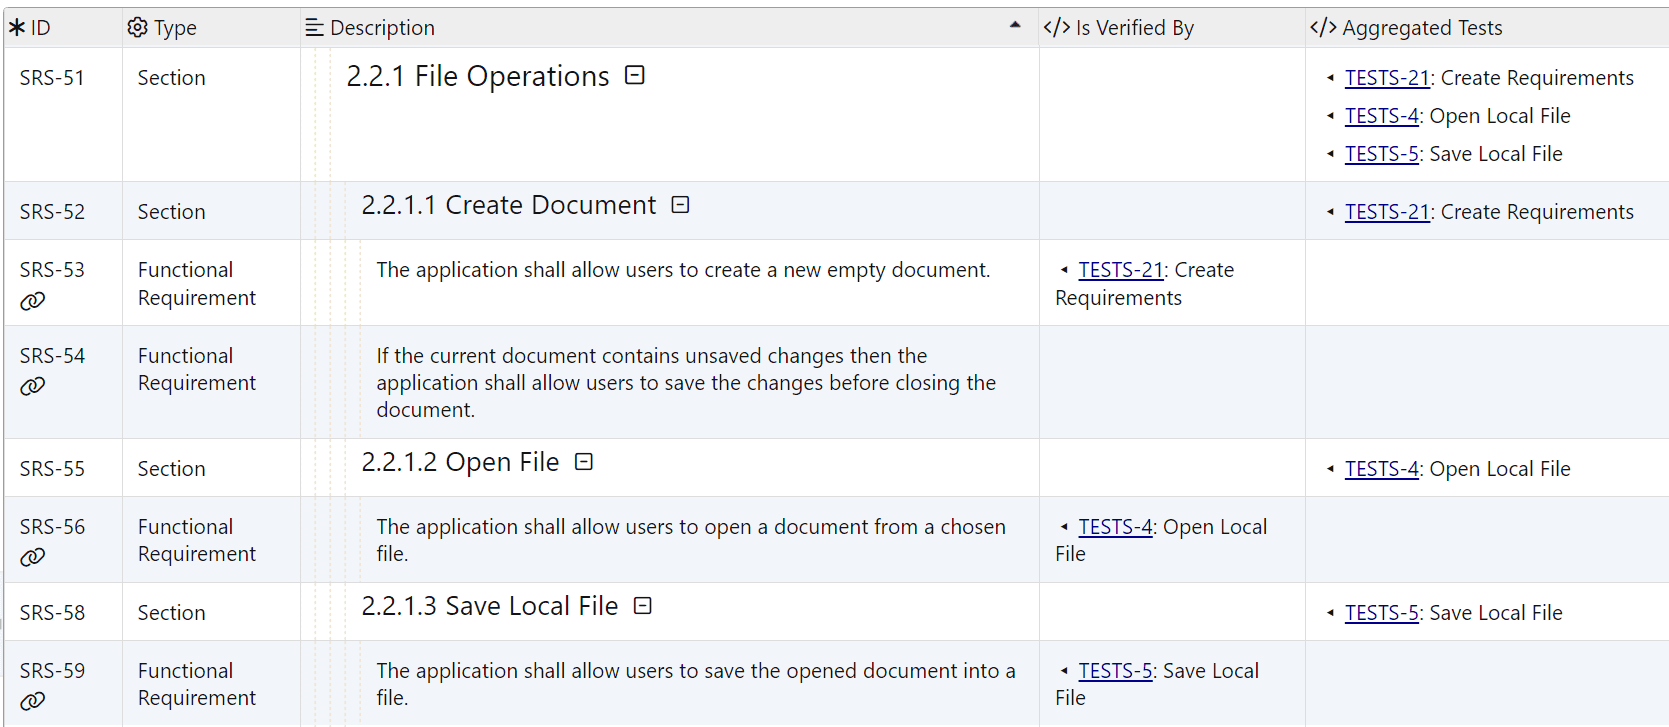
Task: Click Section type in SRS-52 row
Action: (x=171, y=212)
